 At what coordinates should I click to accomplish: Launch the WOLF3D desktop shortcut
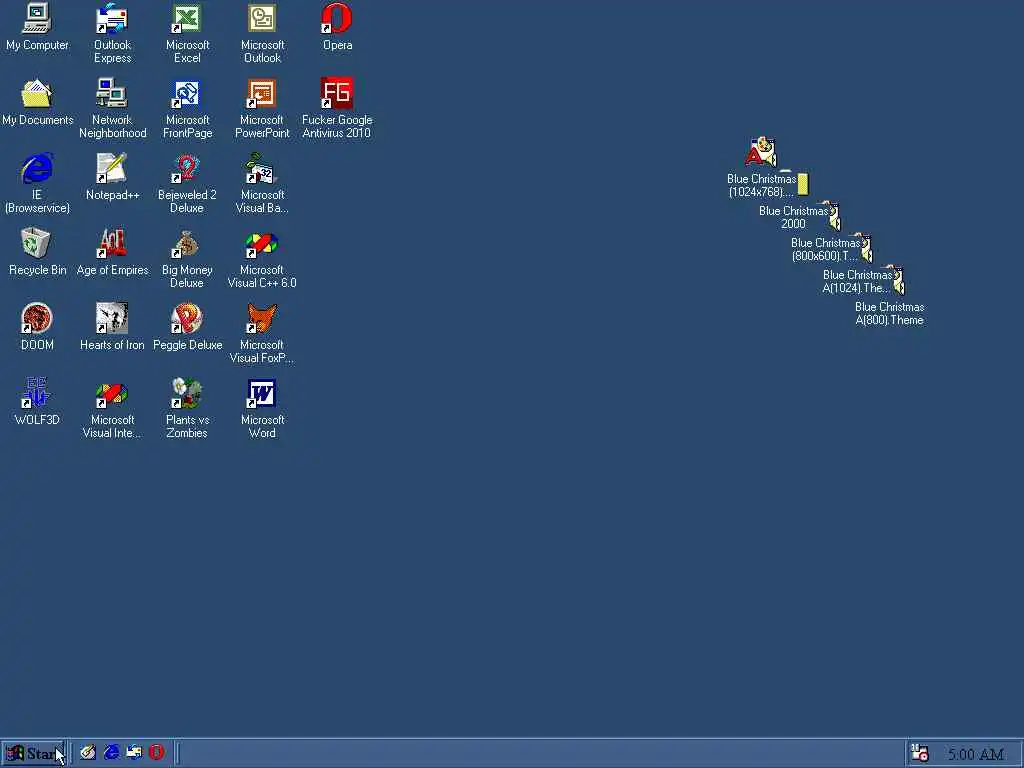(x=37, y=393)
